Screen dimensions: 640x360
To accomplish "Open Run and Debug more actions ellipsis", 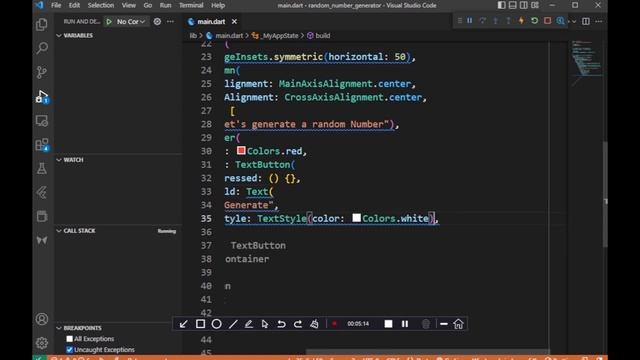I will point(170,22).
